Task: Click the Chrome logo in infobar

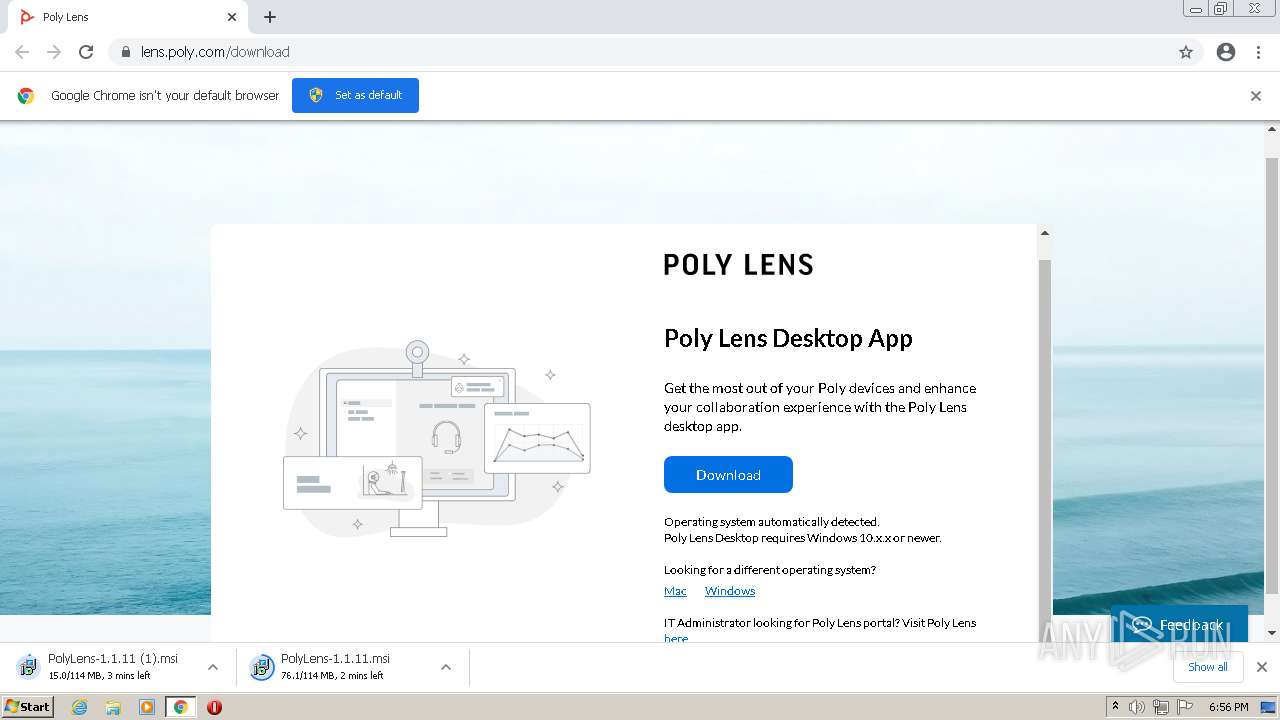Action: [x=26, y=96]
